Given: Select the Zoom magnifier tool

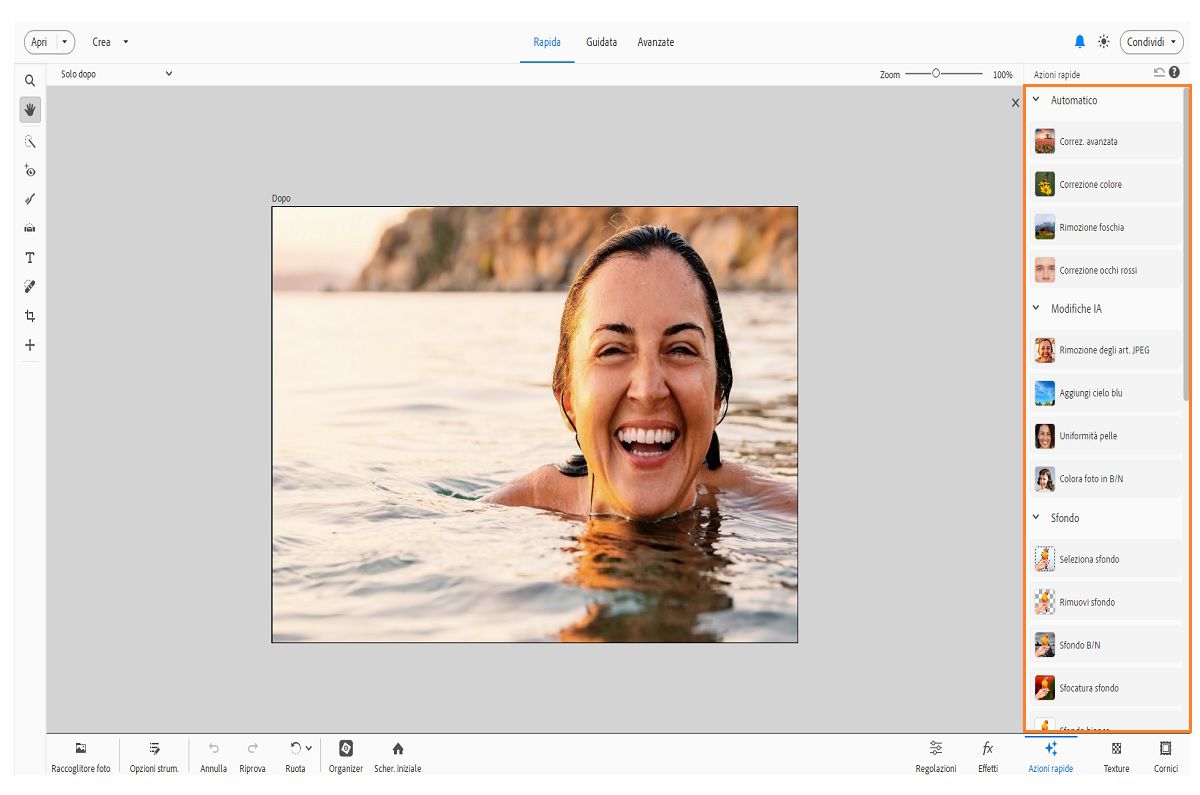Looking at the screenshot, I should [x=30, y=80].
